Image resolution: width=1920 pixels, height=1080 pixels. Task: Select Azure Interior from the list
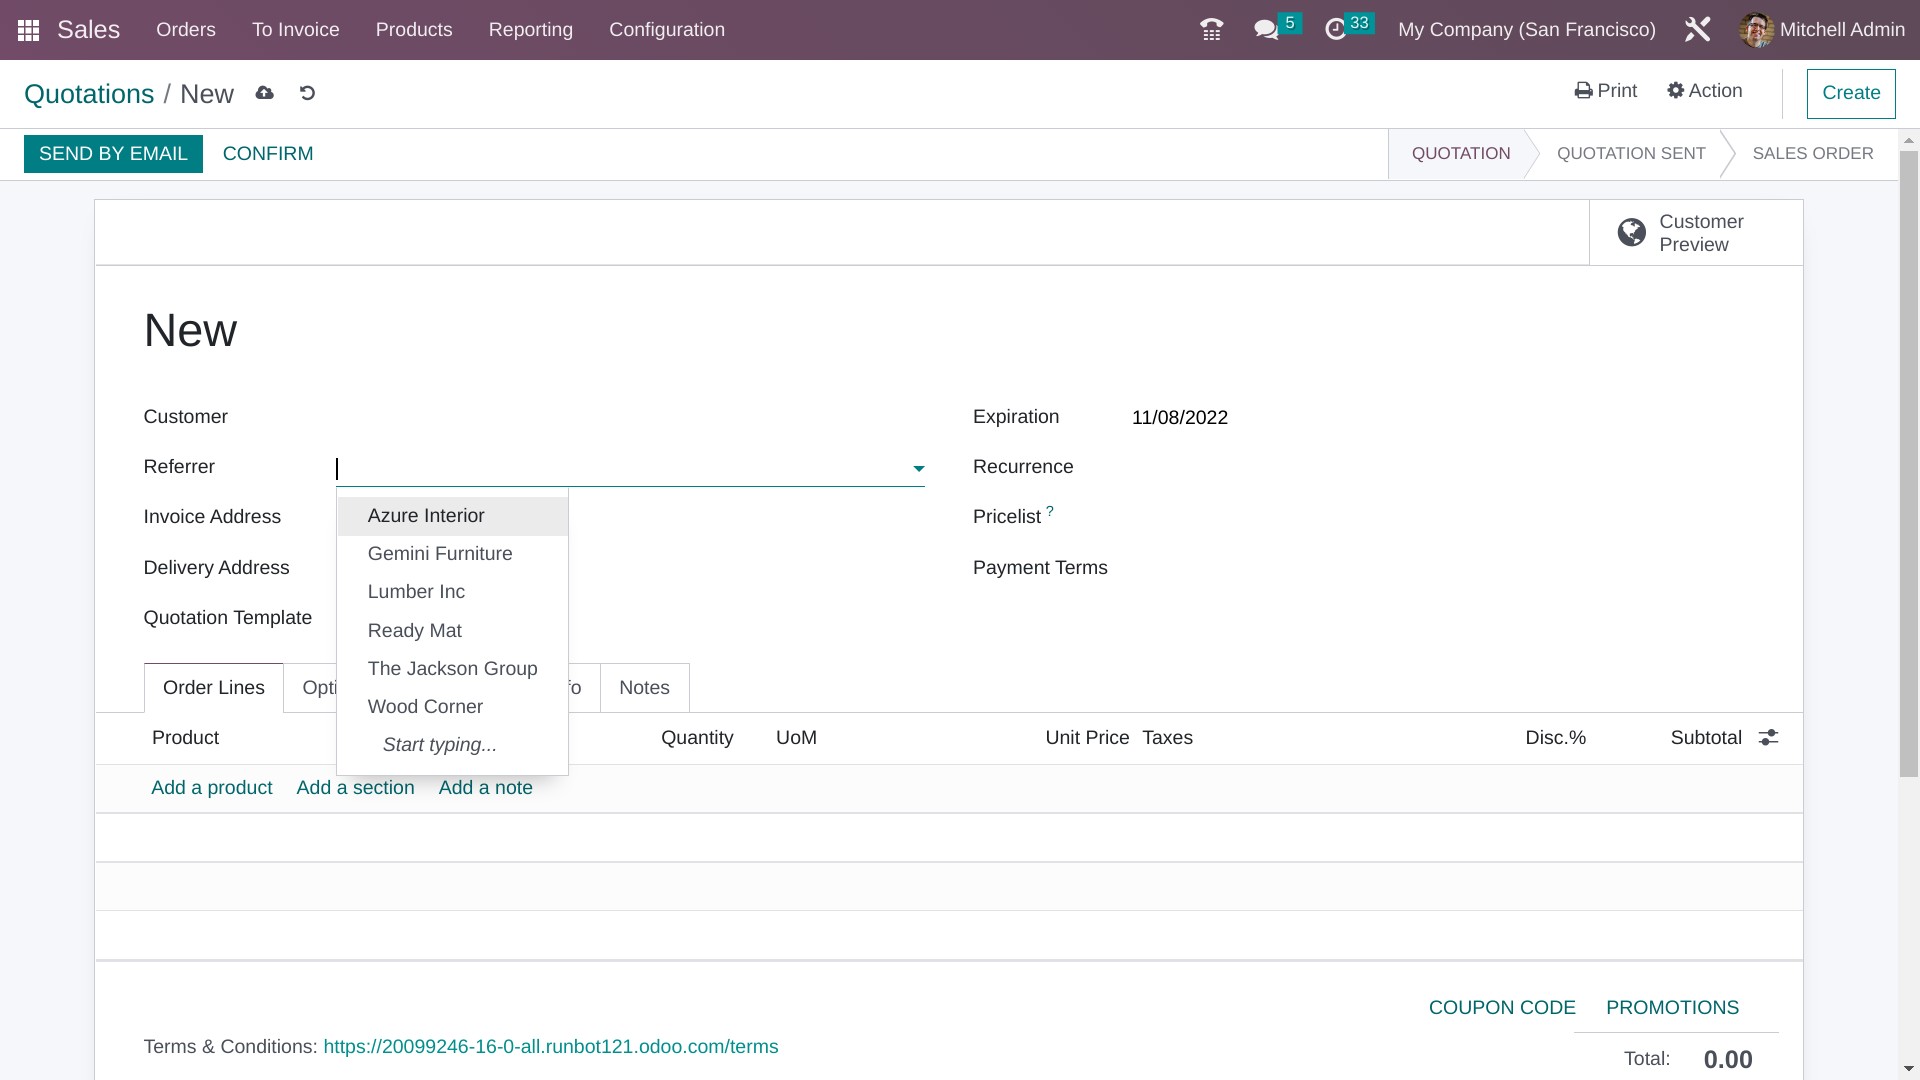[x=453, y=516]
